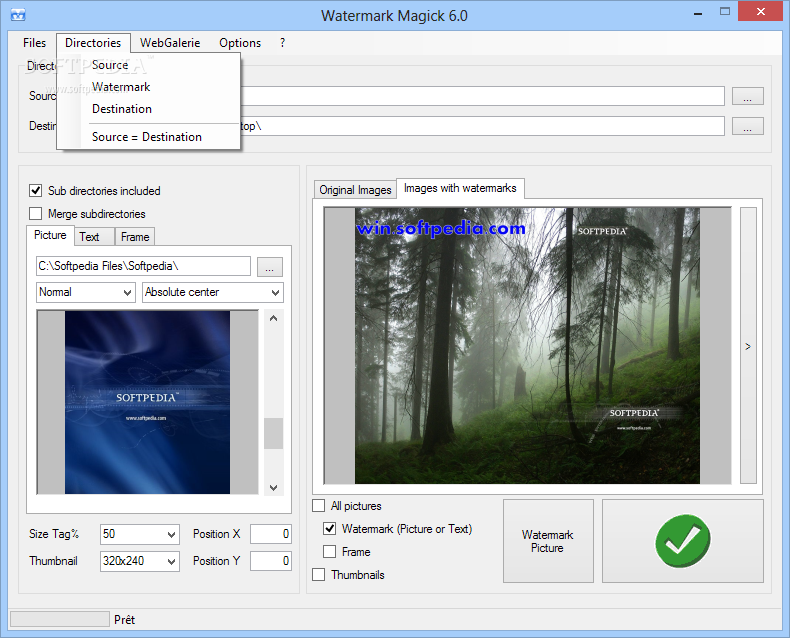Click the Prêt status text
790x638 pixels.
[x=124, y=620]
